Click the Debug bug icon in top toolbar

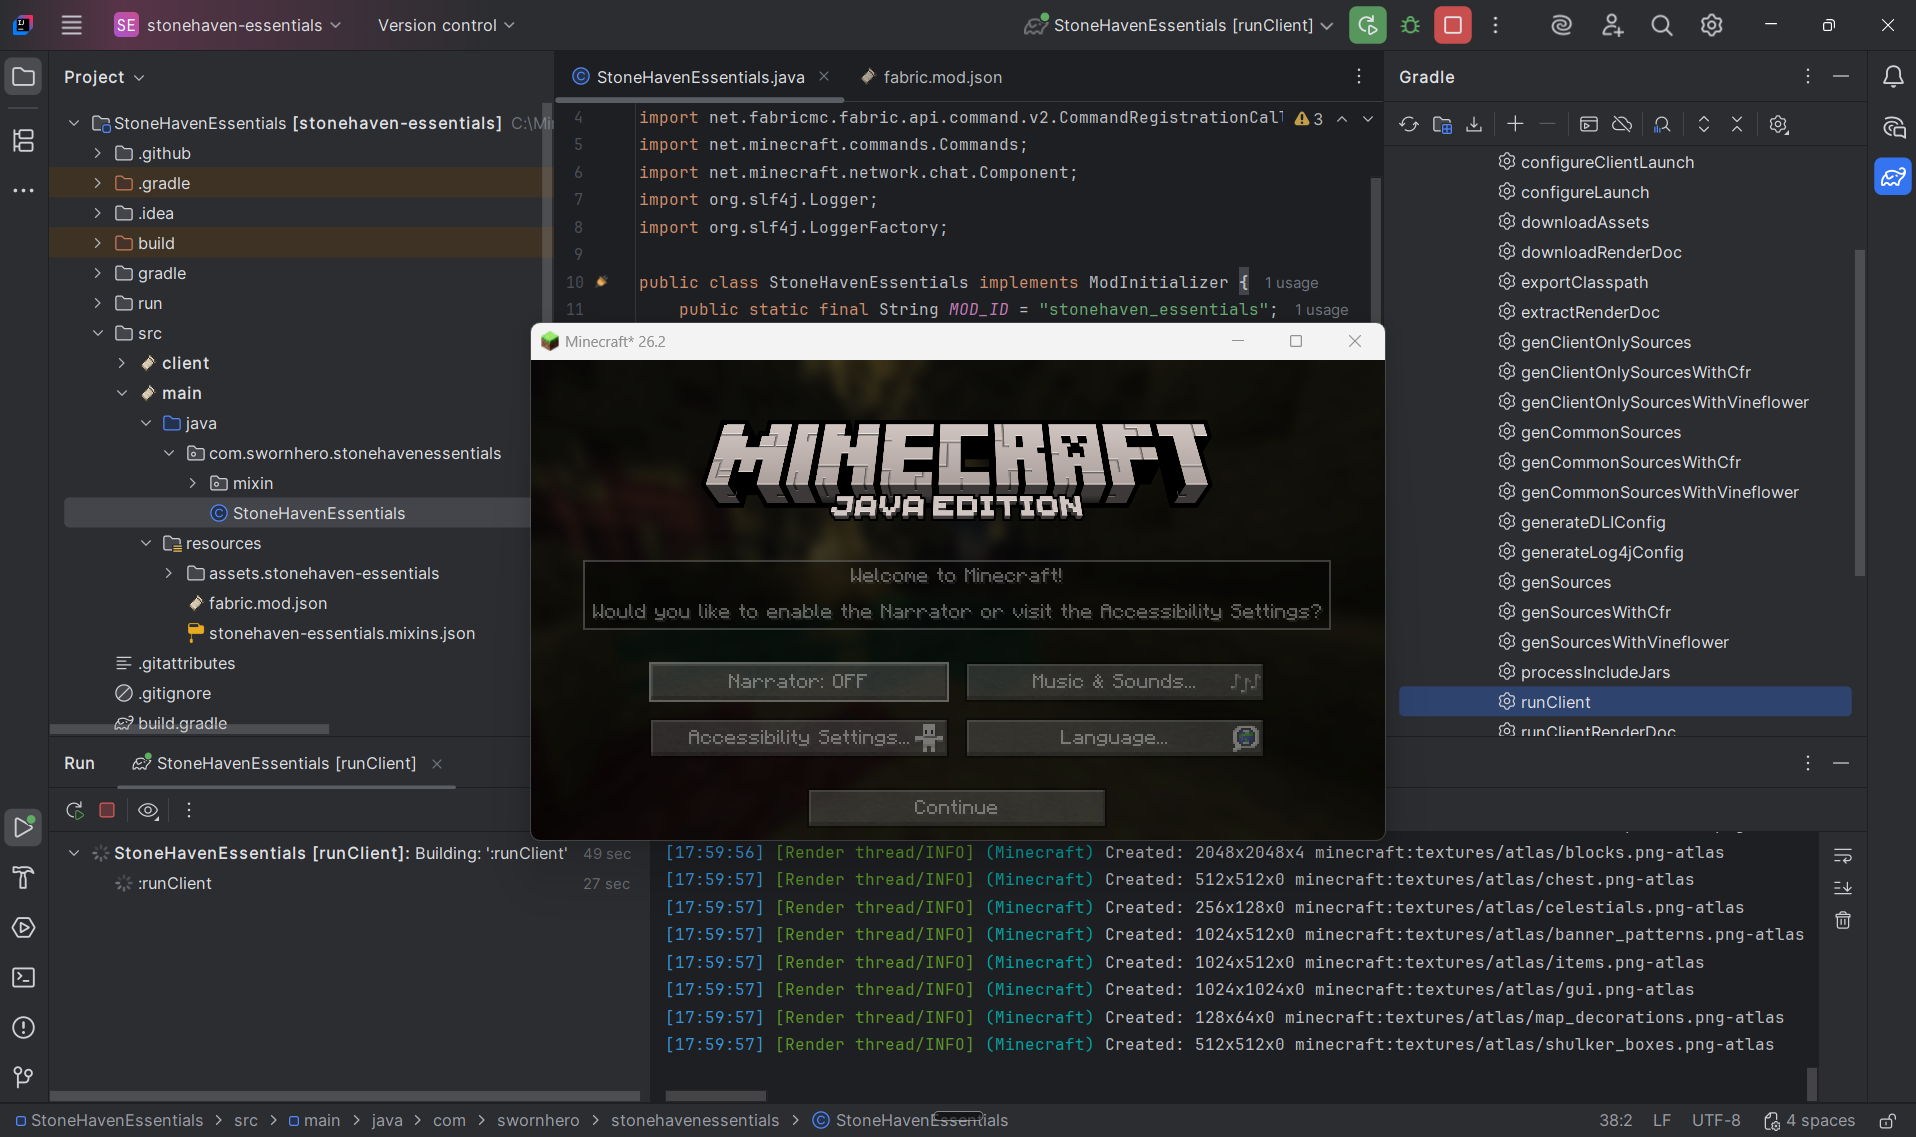coord(1410,25)
